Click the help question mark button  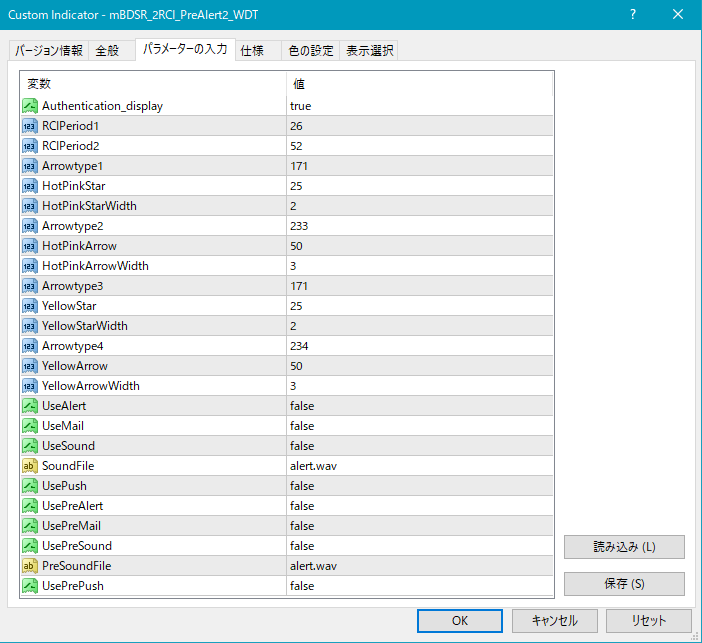633,15
